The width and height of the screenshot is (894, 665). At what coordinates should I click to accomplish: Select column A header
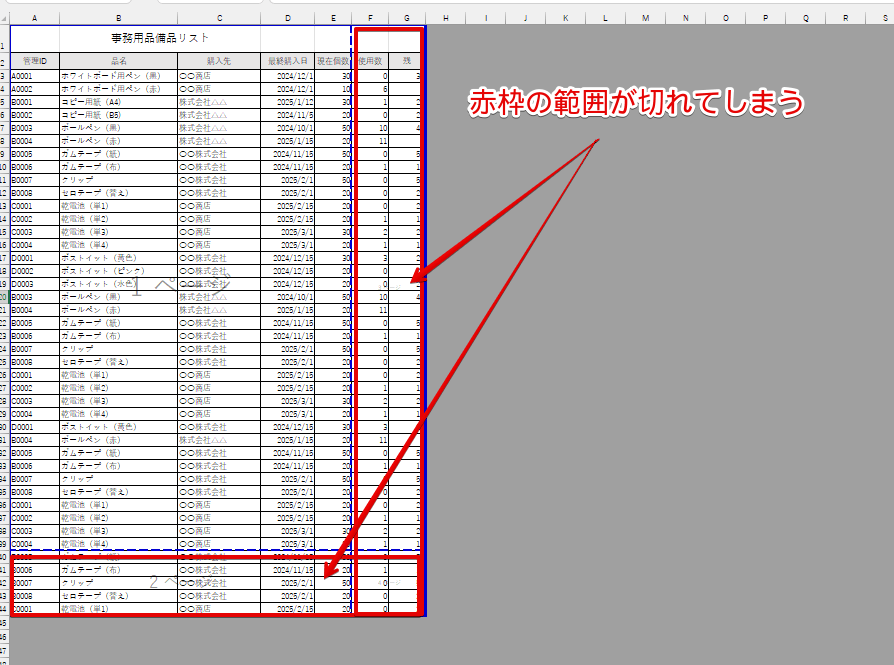coord(35,18)
